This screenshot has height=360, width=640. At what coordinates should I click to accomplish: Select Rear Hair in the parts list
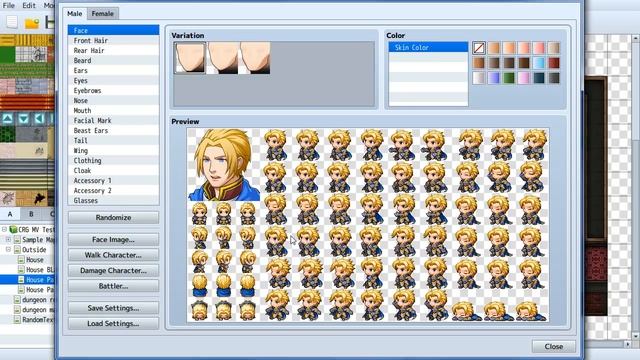point(113,51)
